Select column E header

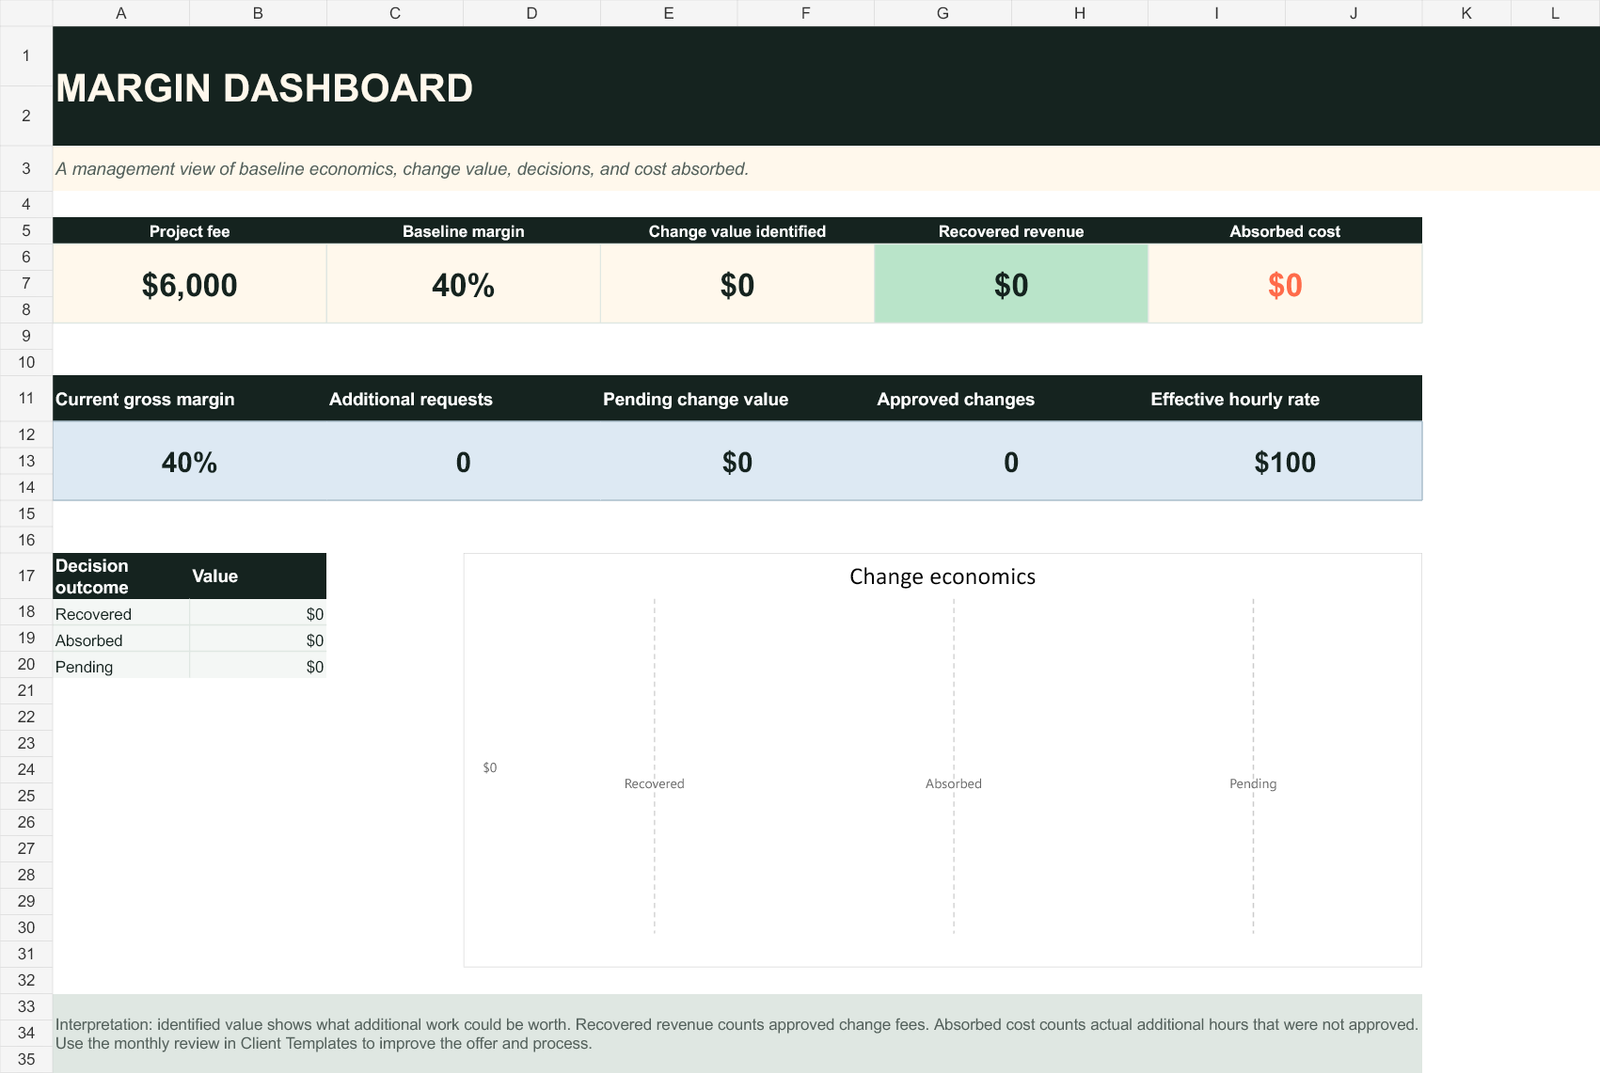[x=669, y=13]
